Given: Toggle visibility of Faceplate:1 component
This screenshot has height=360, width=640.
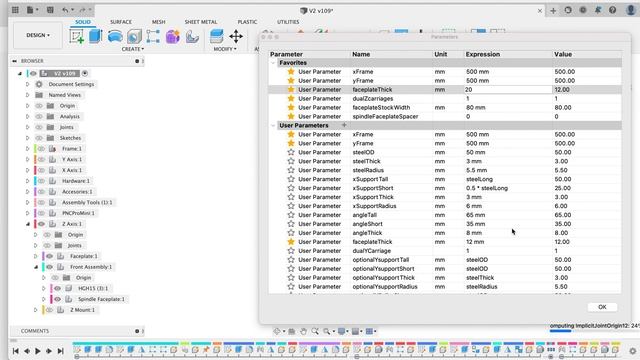Looking at the screenshot, I should click(49, 256).
